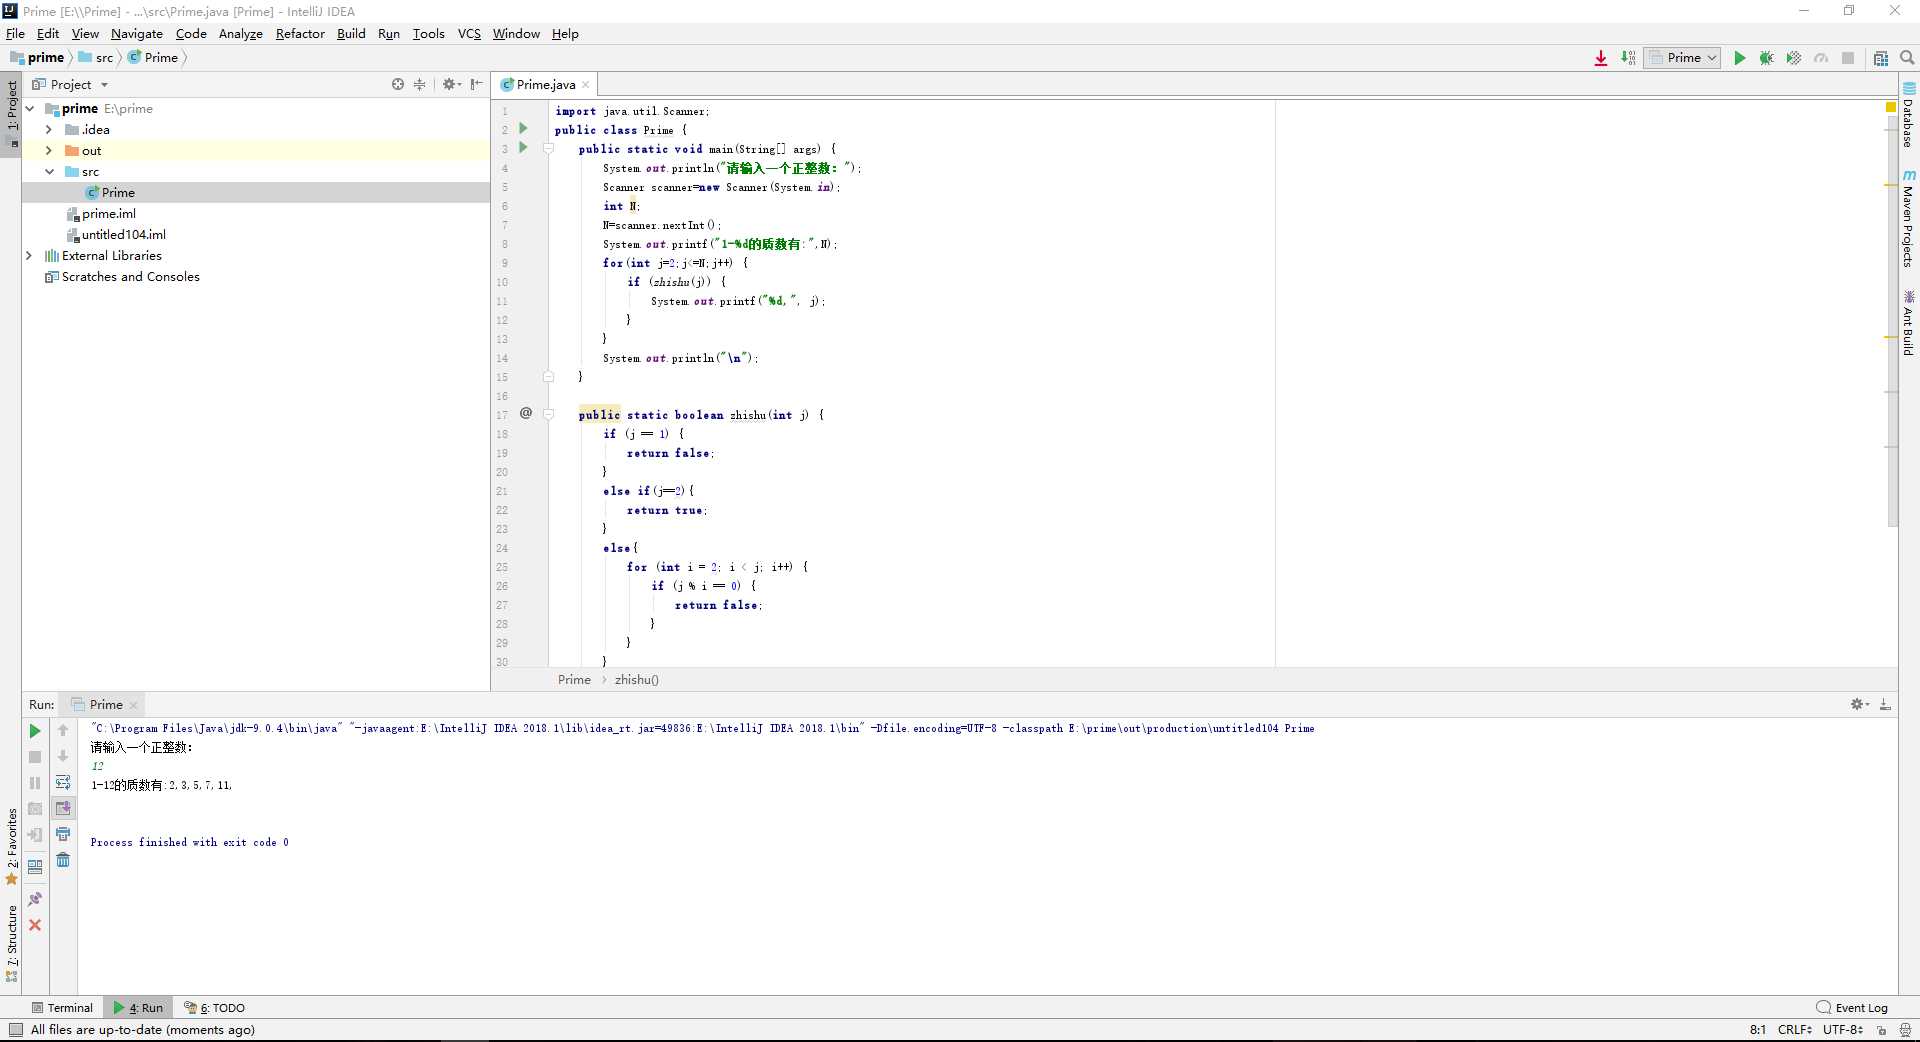
Task: Expand the .idea folder
Action: (48, 130)
